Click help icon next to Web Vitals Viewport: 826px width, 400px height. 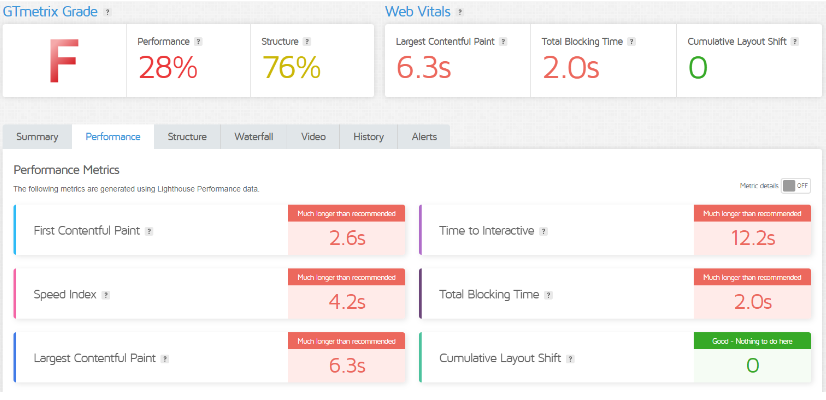[460, 12]
